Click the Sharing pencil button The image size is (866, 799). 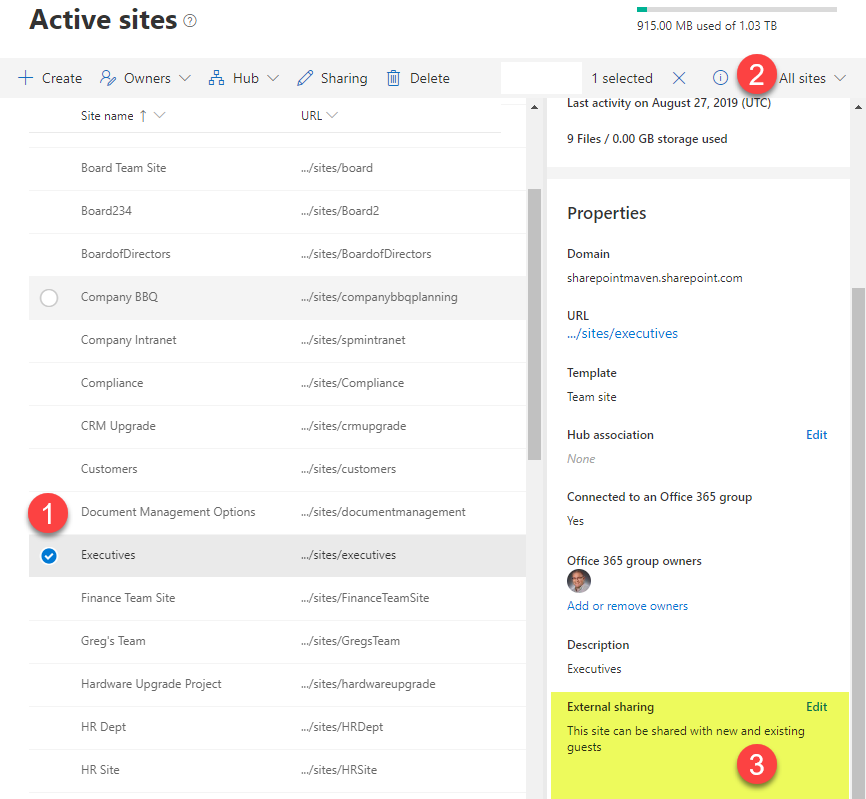pyautogui.click(x=332, y=78)
